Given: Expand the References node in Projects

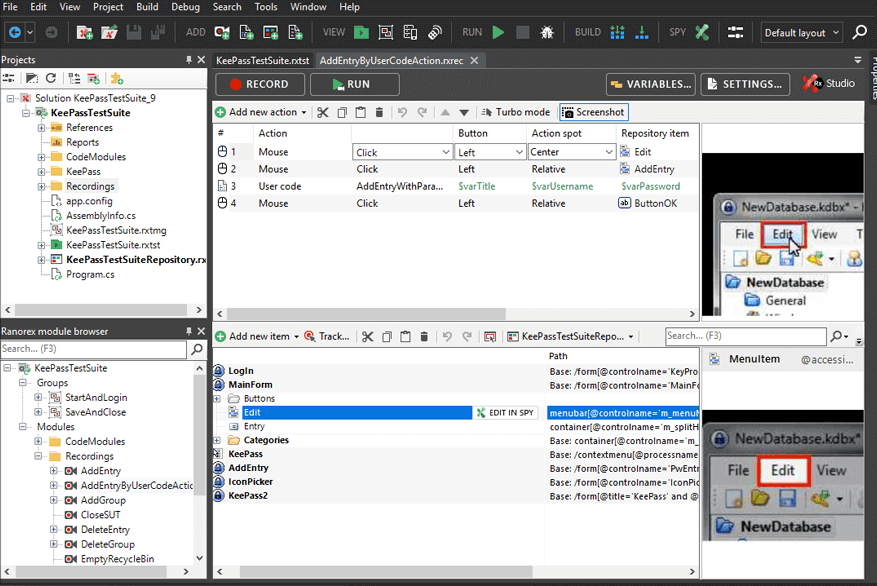Looking at the screenshot, I should [41, 128].
